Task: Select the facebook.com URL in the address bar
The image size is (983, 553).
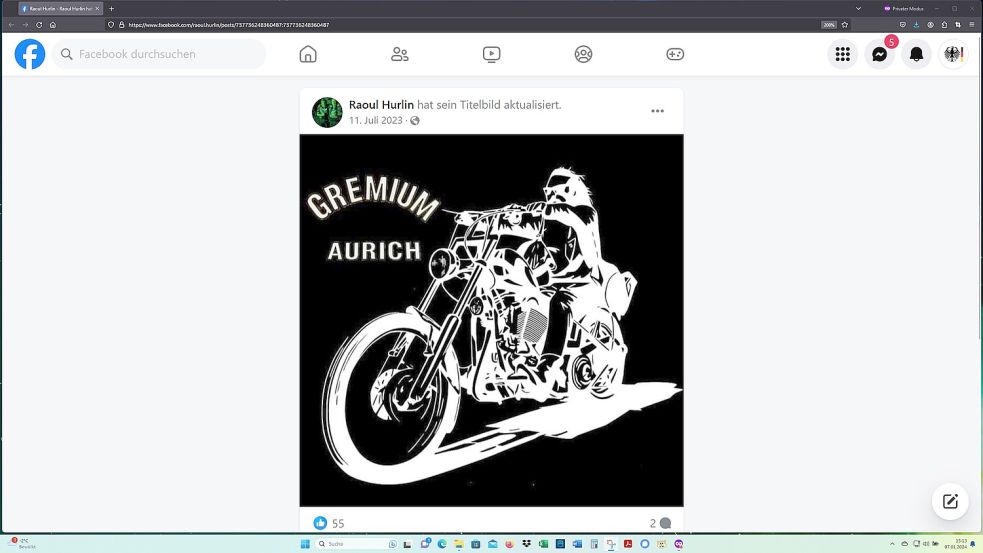Action: 229,25
